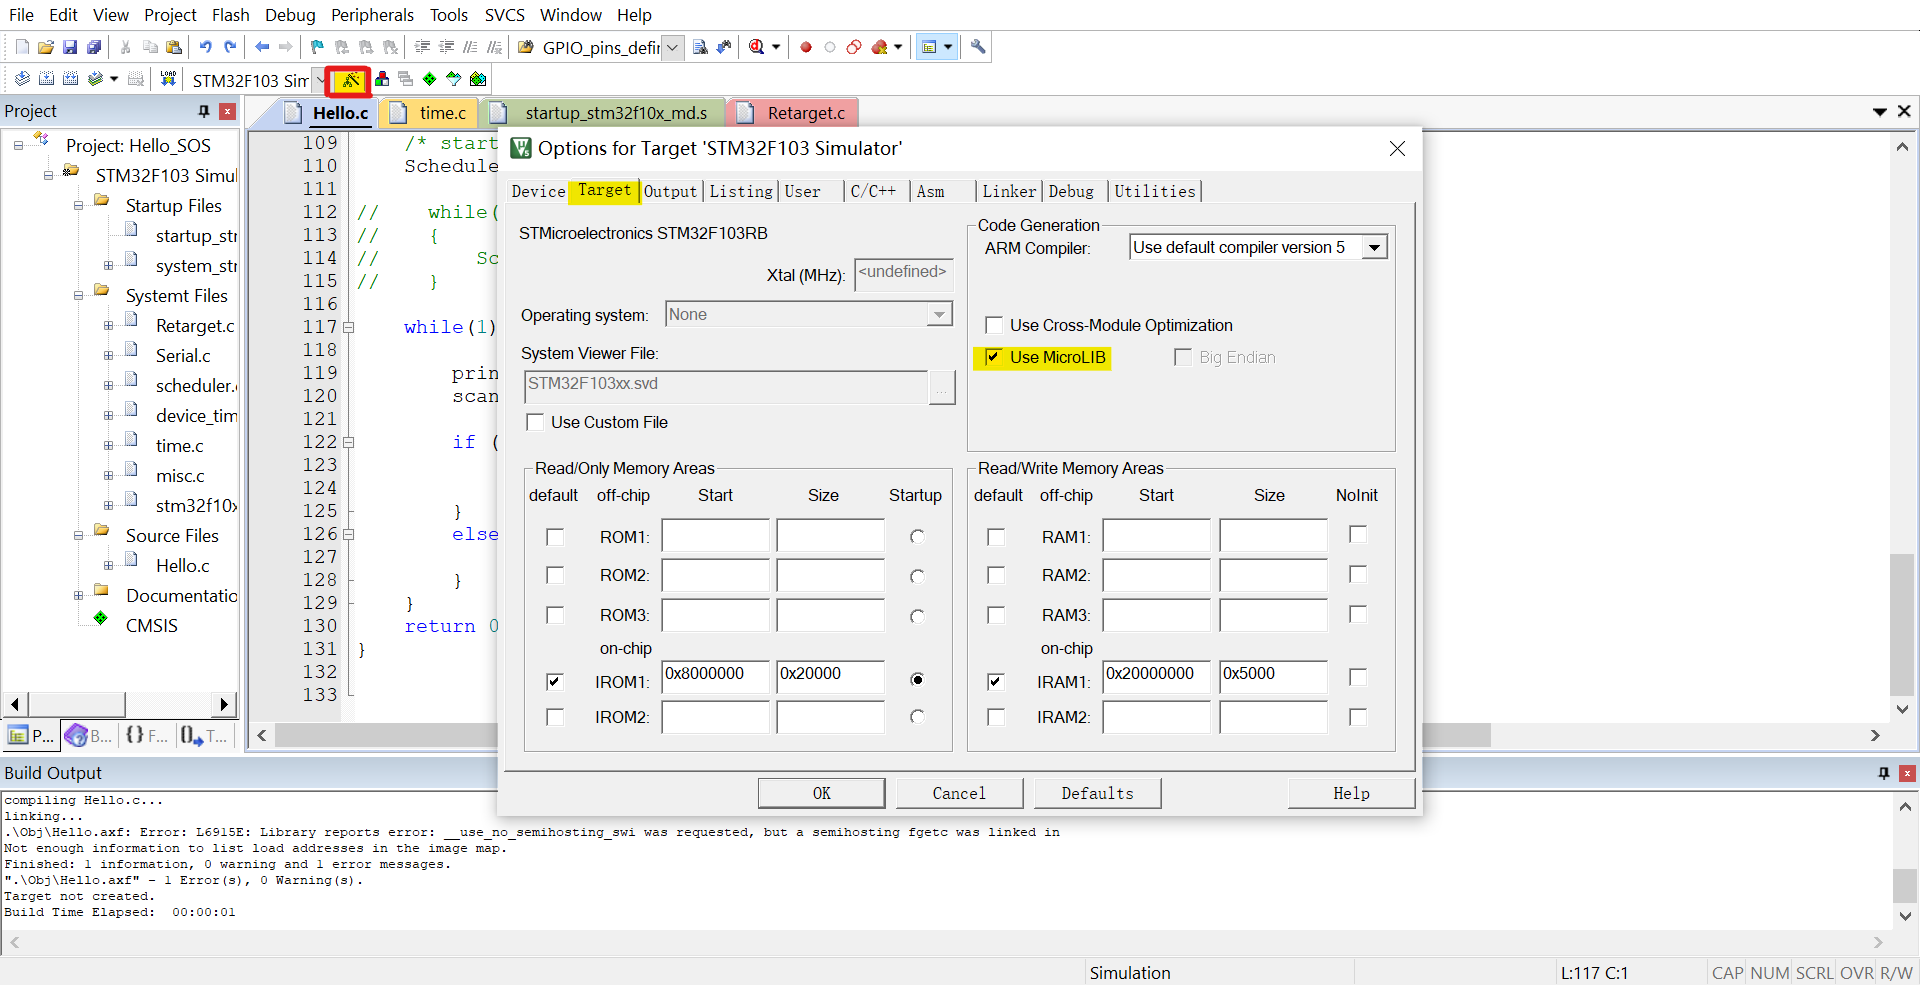Save the current file using the toolbar
The height and width of the screenshot is (985, 1920).
(70, 47)
